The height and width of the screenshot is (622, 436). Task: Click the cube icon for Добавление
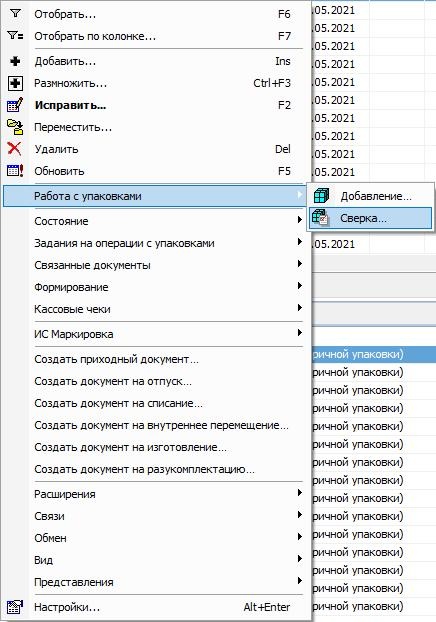[x=321, y=196]
